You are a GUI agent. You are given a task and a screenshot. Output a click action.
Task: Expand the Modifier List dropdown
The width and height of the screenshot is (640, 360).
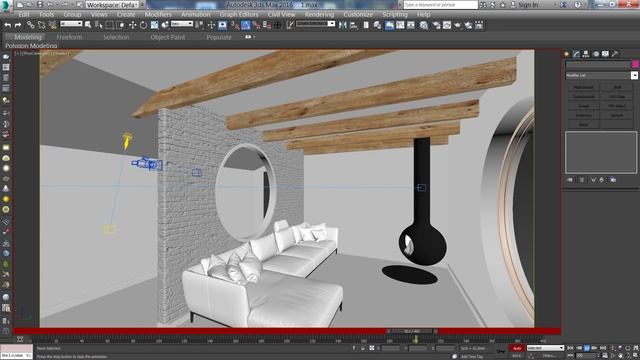[634, 76]
